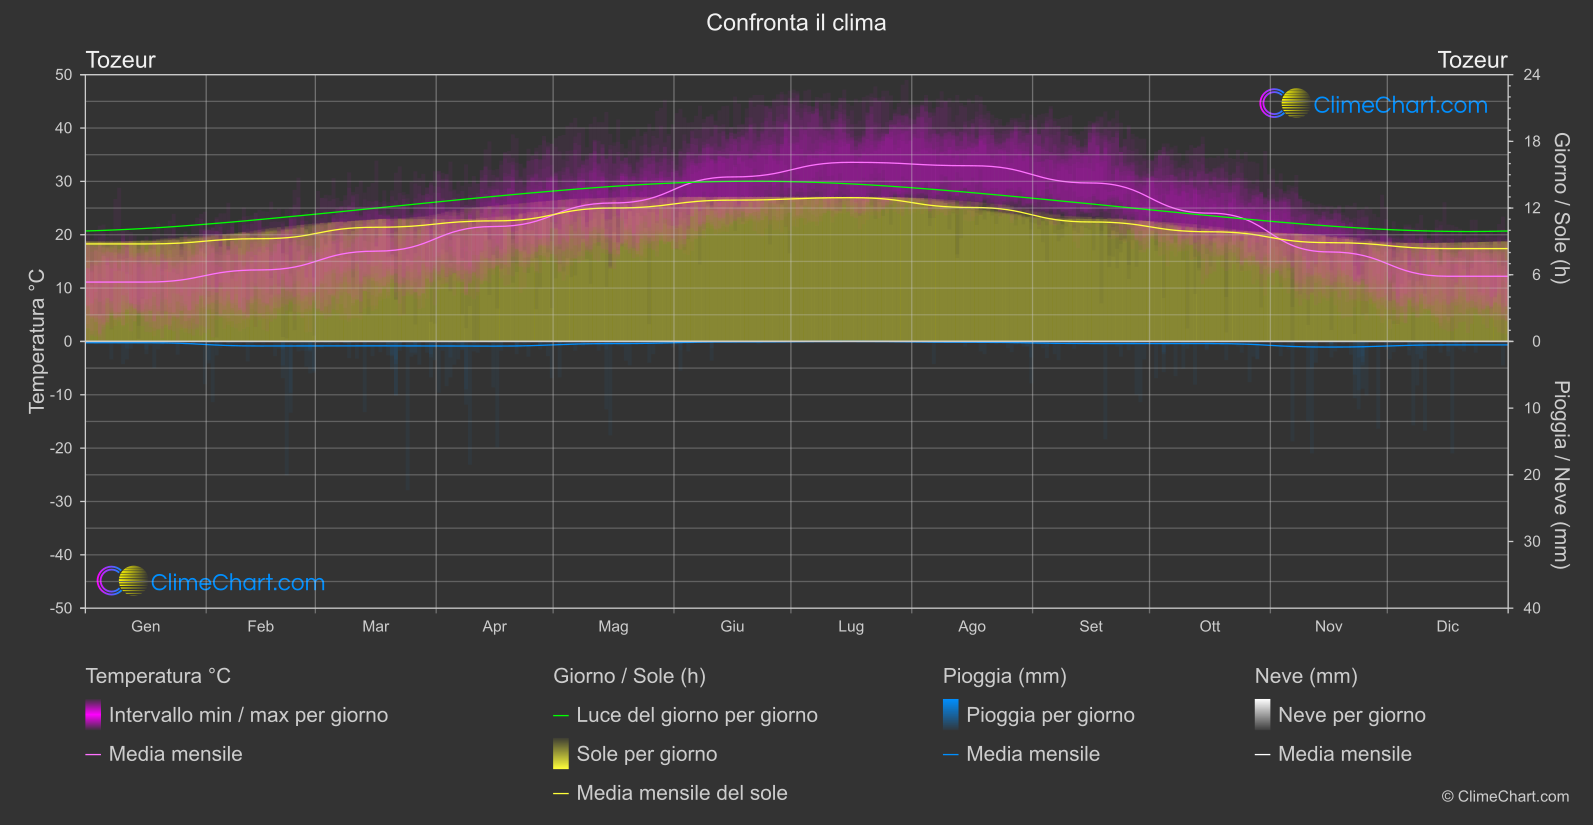Click the 'Temperatura °C' vertical axis title

37,341
